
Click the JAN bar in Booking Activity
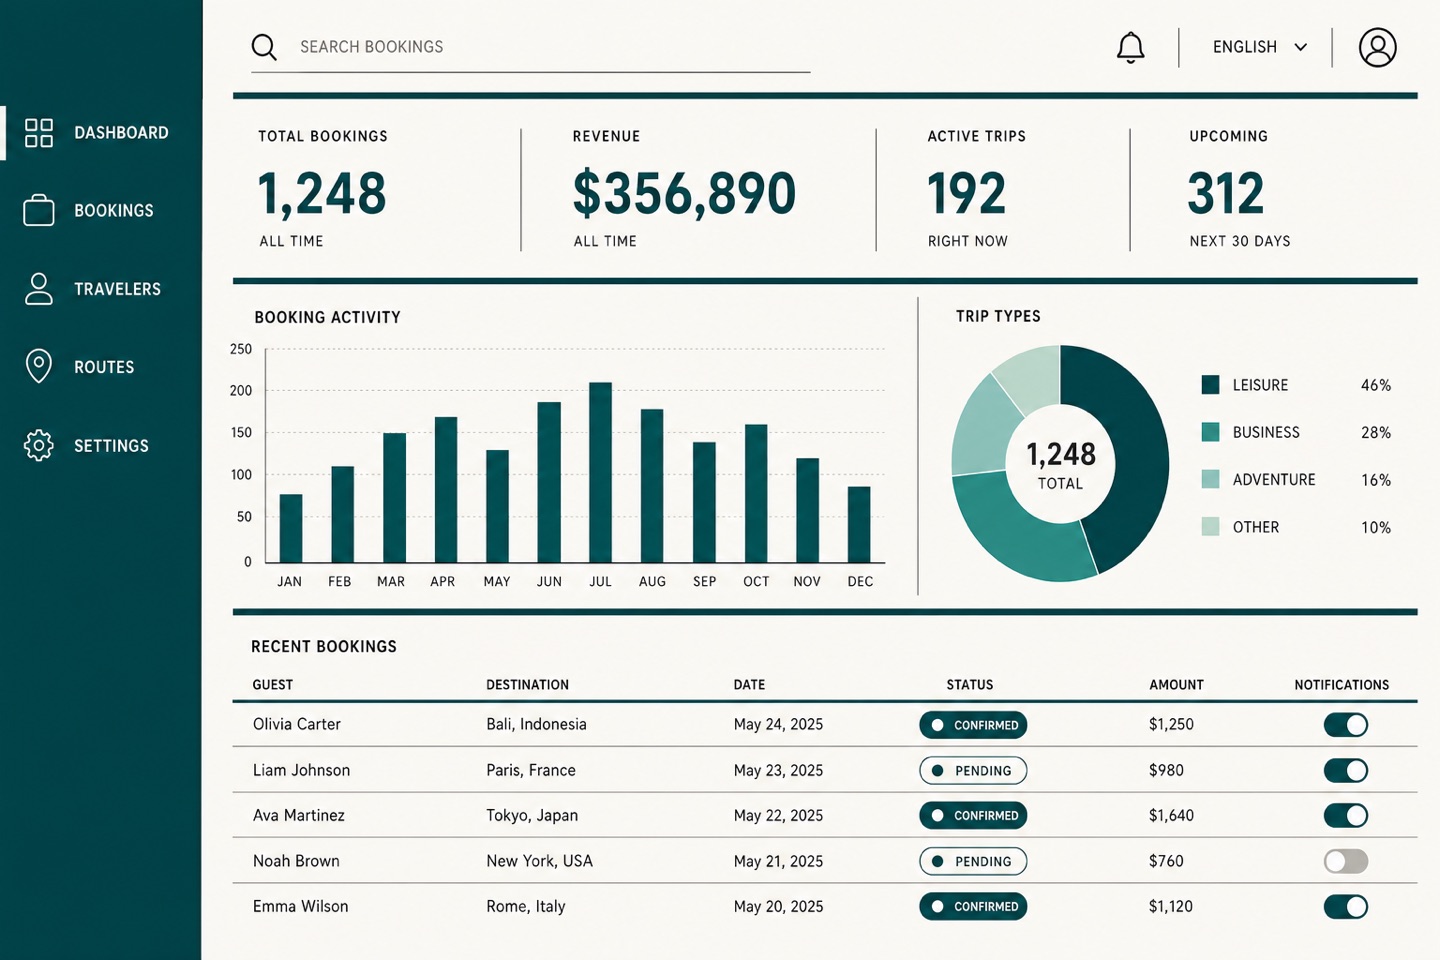pyautogui.click(x=291, y=528)
